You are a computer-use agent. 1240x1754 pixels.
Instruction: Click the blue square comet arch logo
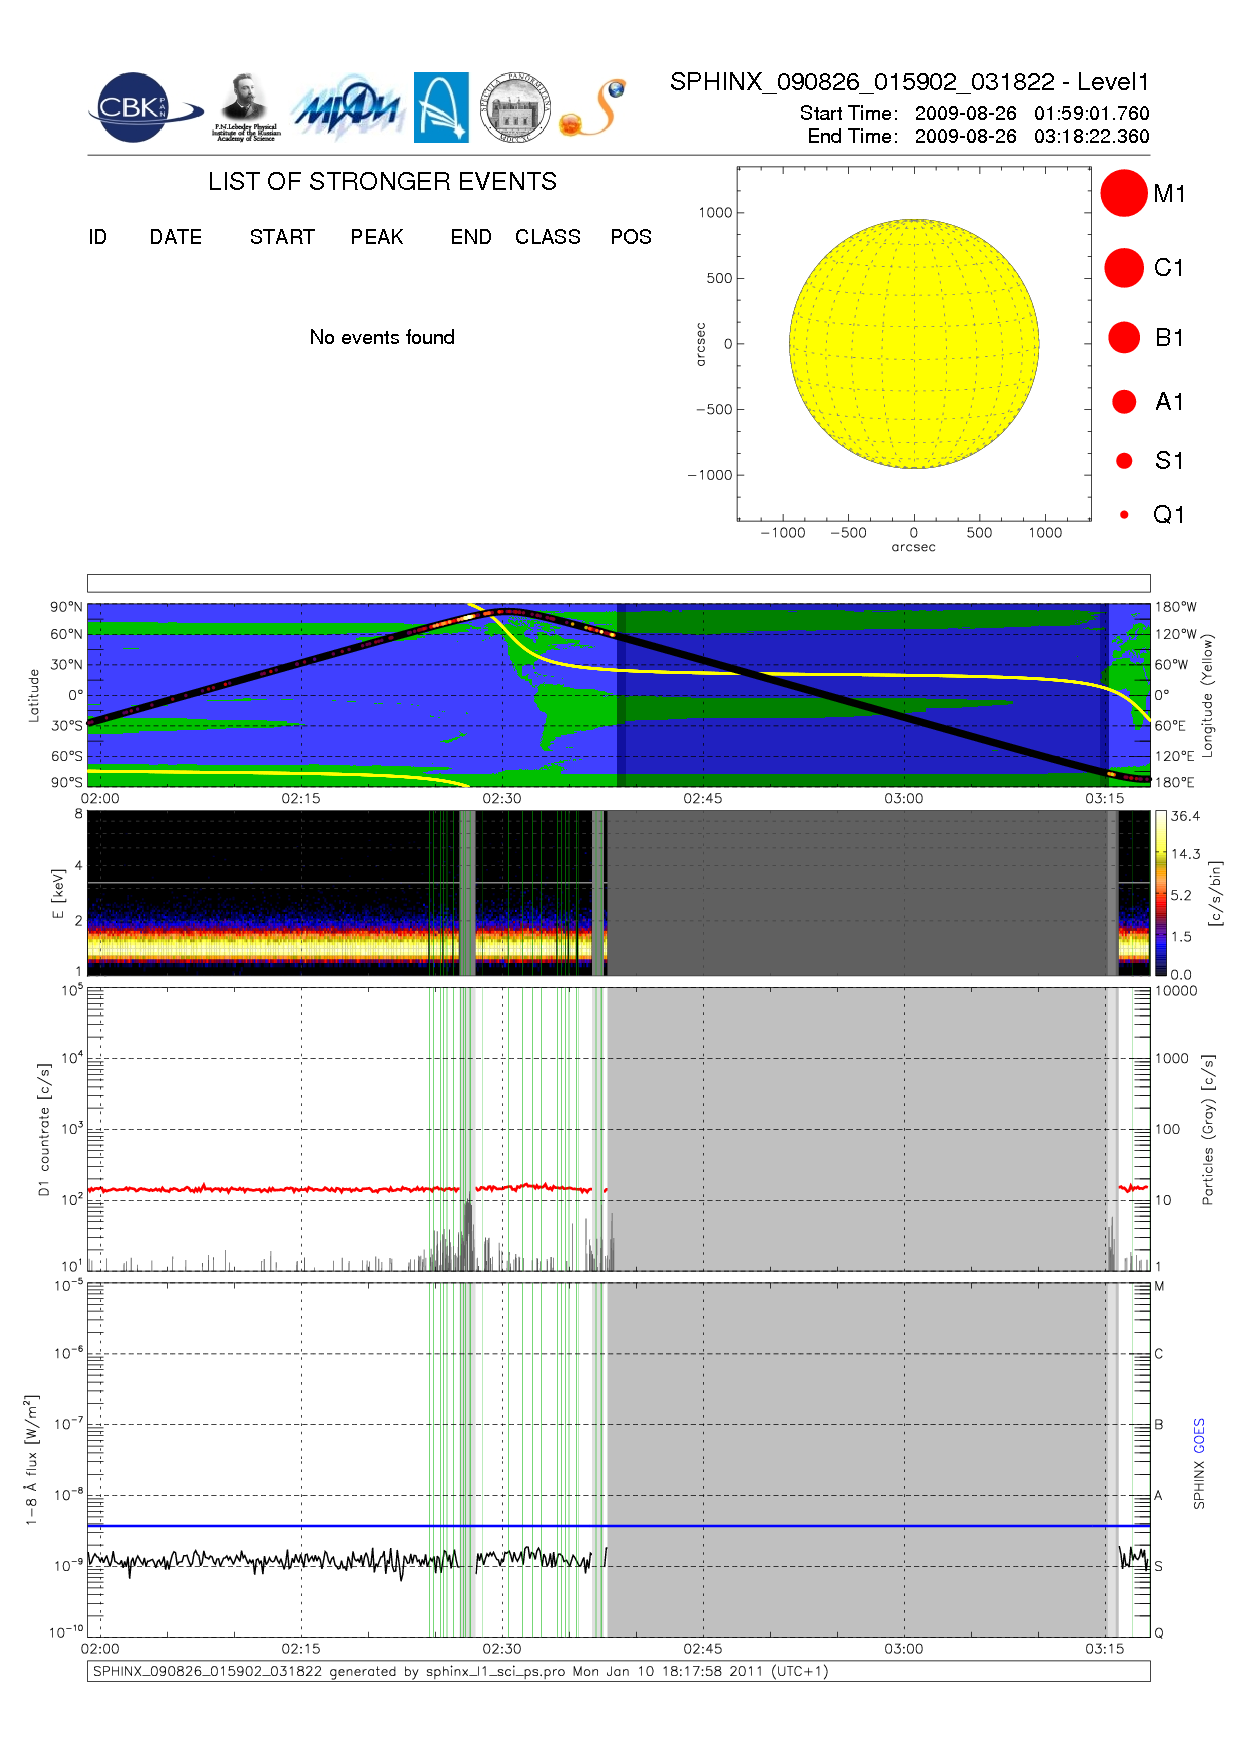441,107
